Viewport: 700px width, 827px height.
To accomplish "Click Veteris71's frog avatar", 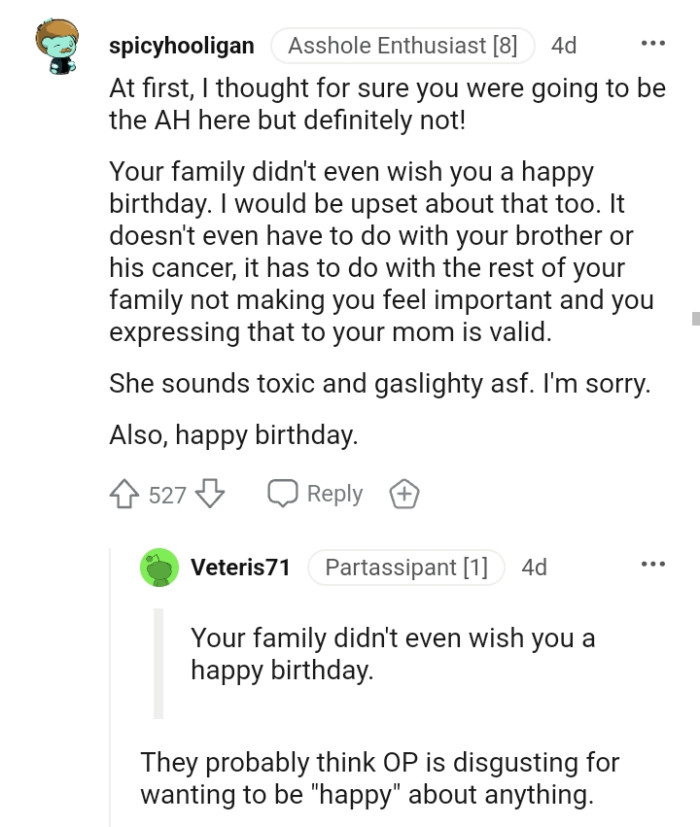I will (x=159, y=567).
